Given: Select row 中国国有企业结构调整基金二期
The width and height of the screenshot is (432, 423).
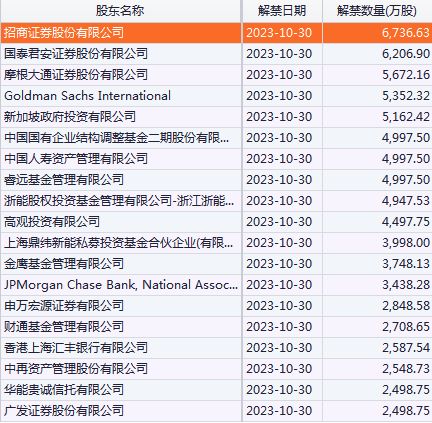Looking at the screenshot, I should [x=216, y=138].
